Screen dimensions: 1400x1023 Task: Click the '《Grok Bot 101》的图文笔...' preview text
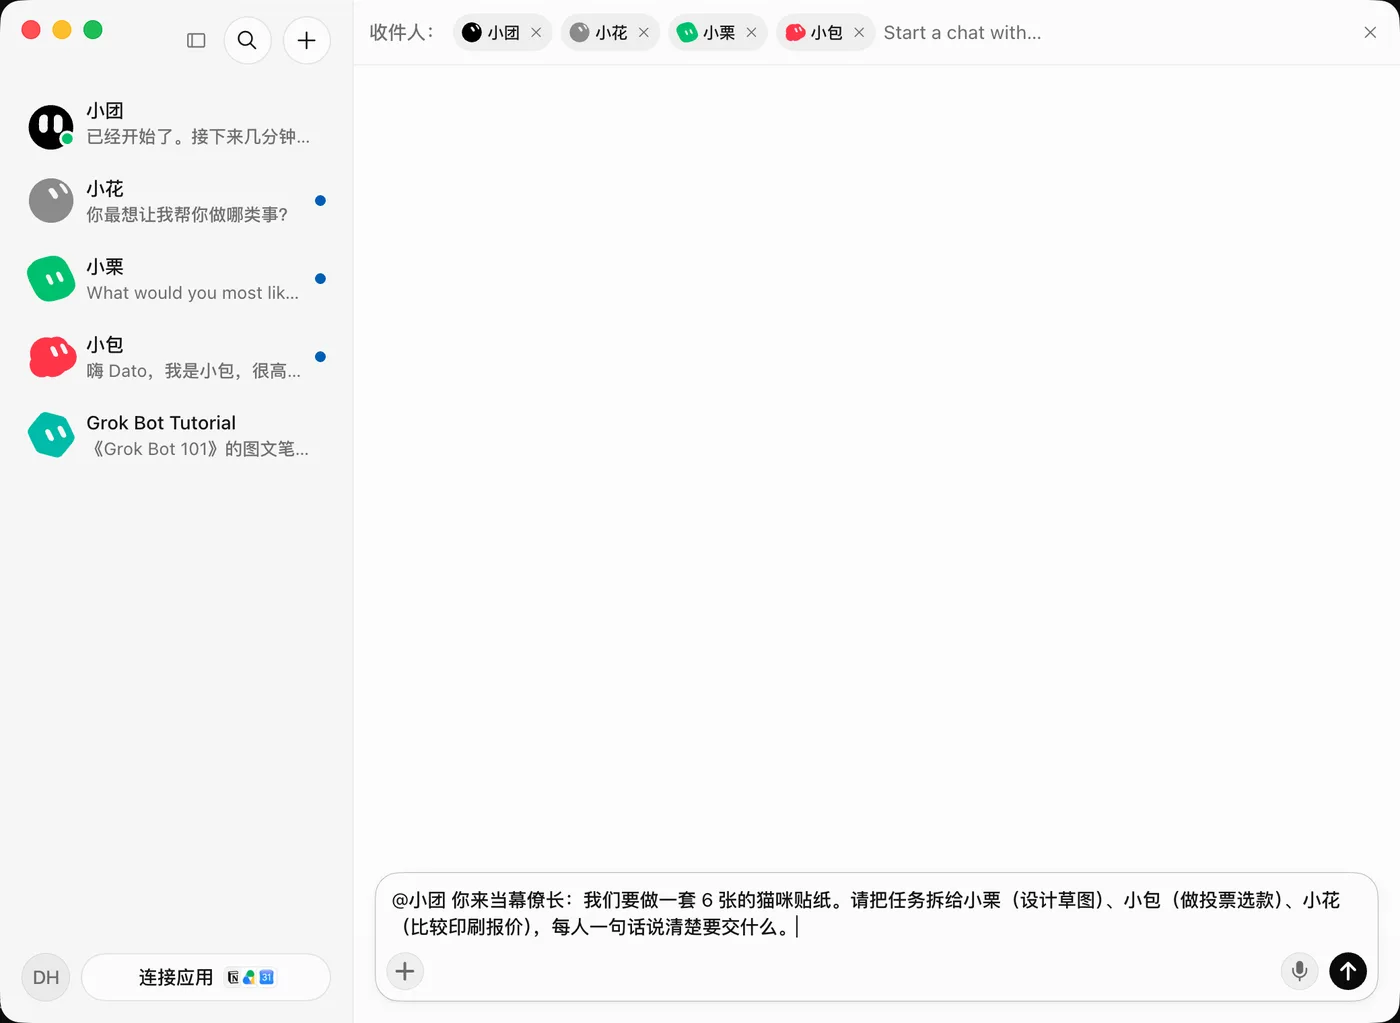[198, 449]
